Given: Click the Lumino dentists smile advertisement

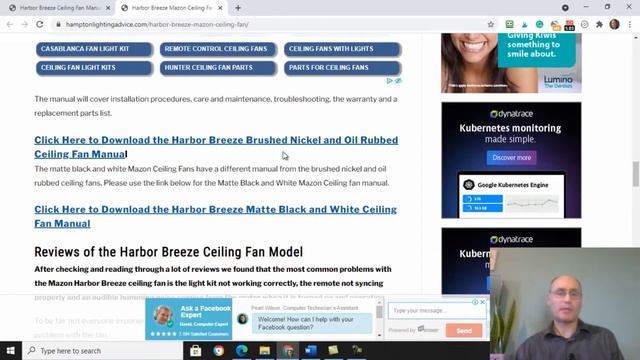Looking at the screenshot, I should tap(511, 63).
